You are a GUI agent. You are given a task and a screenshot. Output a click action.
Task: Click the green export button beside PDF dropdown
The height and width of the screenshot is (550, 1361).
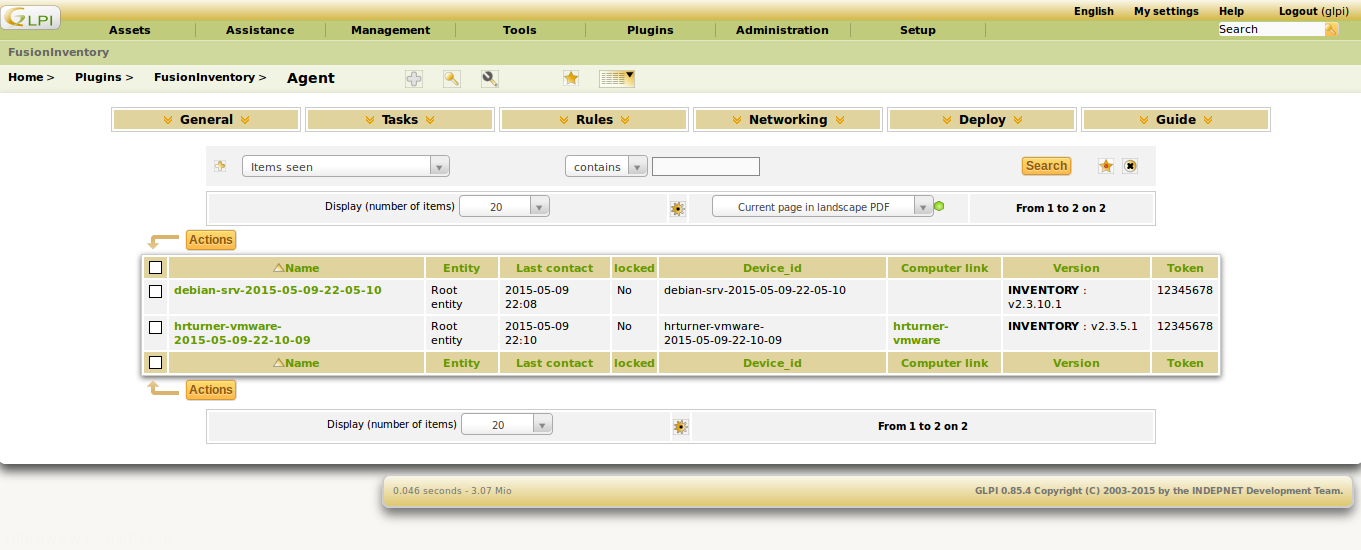tap(939, 207)
